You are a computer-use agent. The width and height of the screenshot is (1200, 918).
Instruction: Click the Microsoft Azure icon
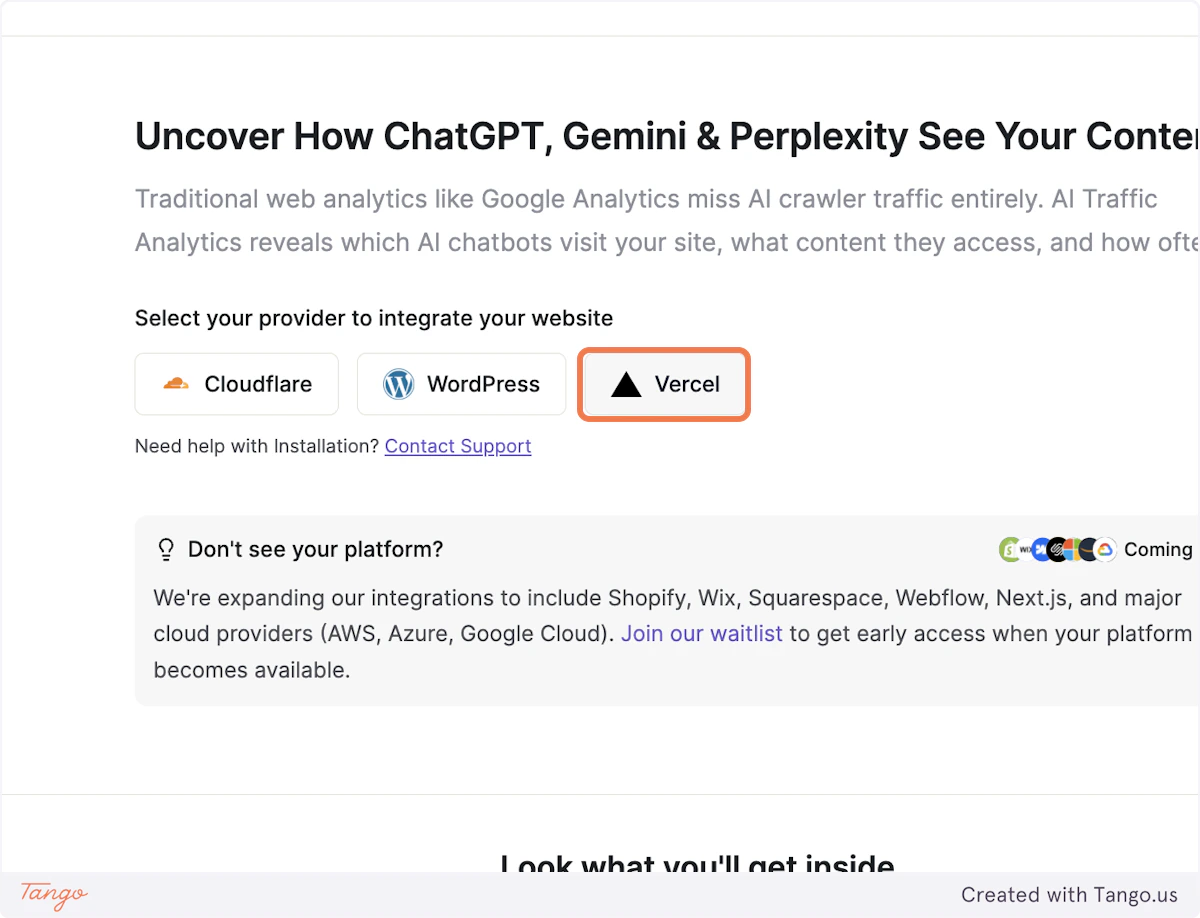pyautogui.click(x=1071, y=549)
